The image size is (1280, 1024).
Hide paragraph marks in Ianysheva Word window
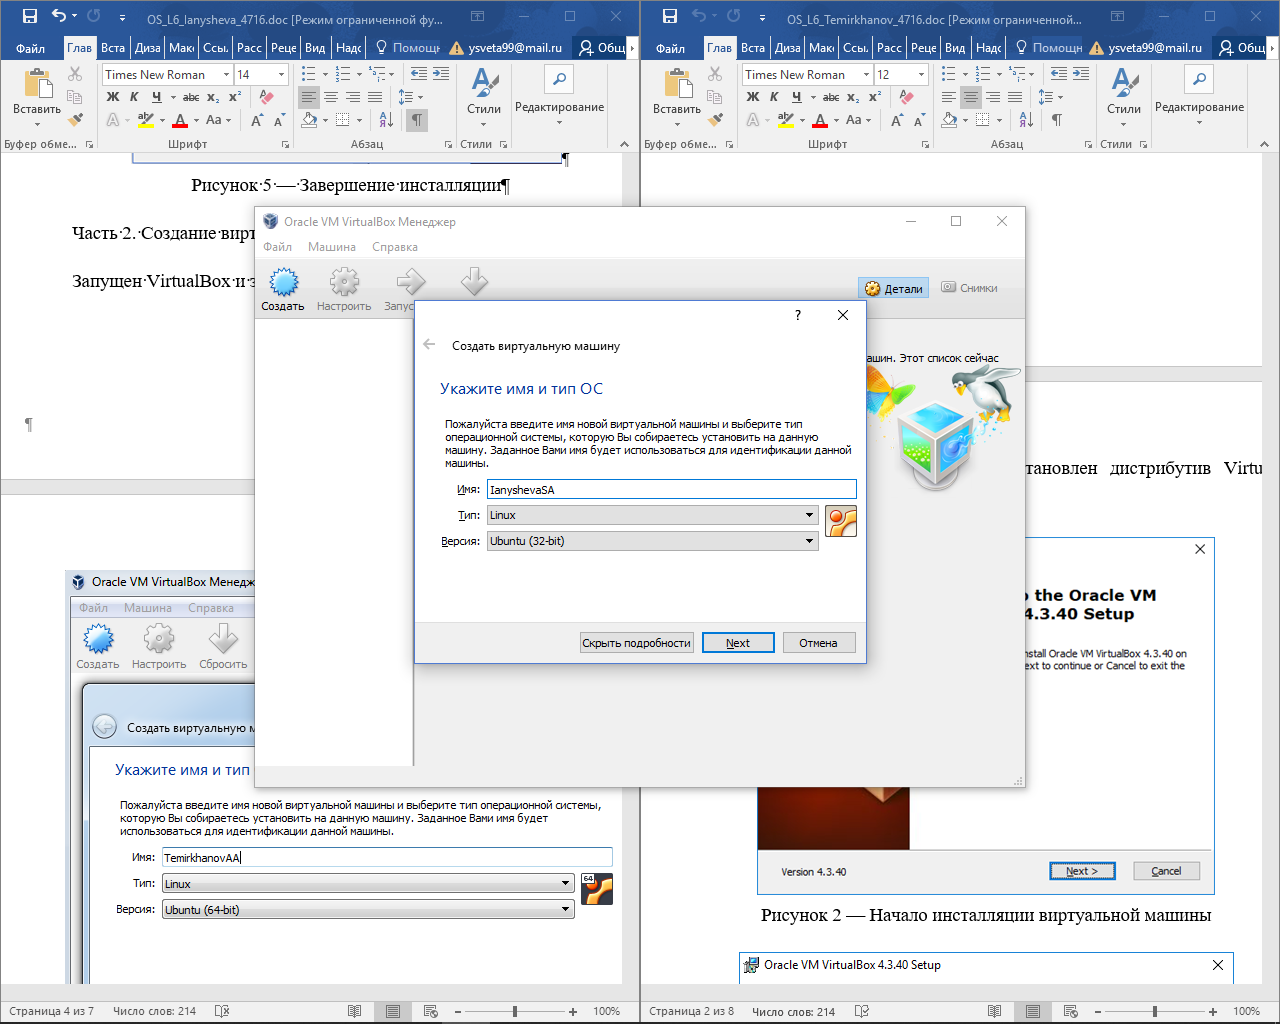[x=417, y=120]
